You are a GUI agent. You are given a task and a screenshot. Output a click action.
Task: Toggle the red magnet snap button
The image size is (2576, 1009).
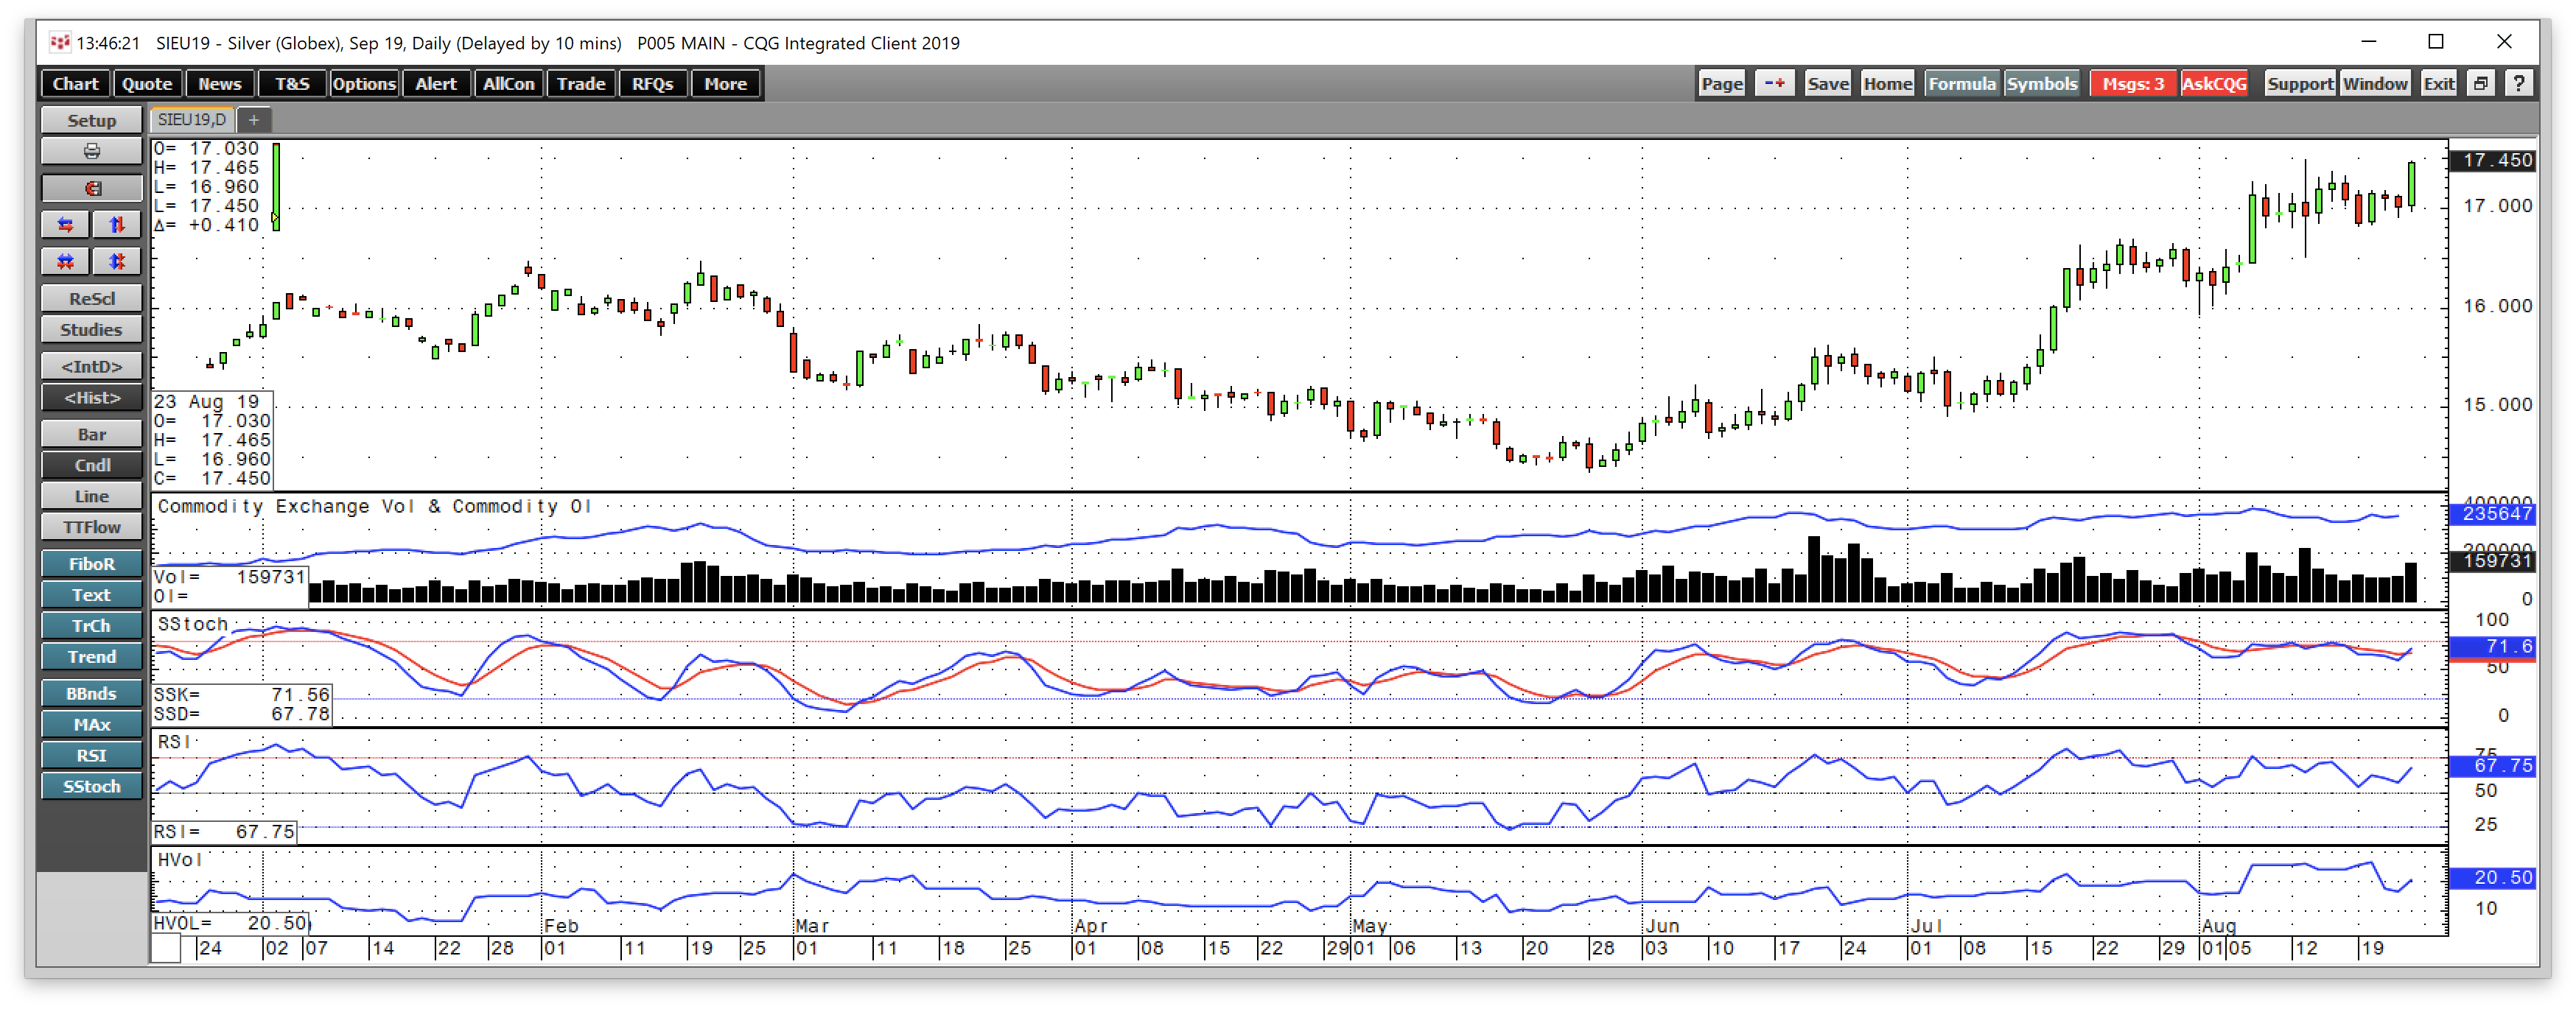tap(91, 188)
